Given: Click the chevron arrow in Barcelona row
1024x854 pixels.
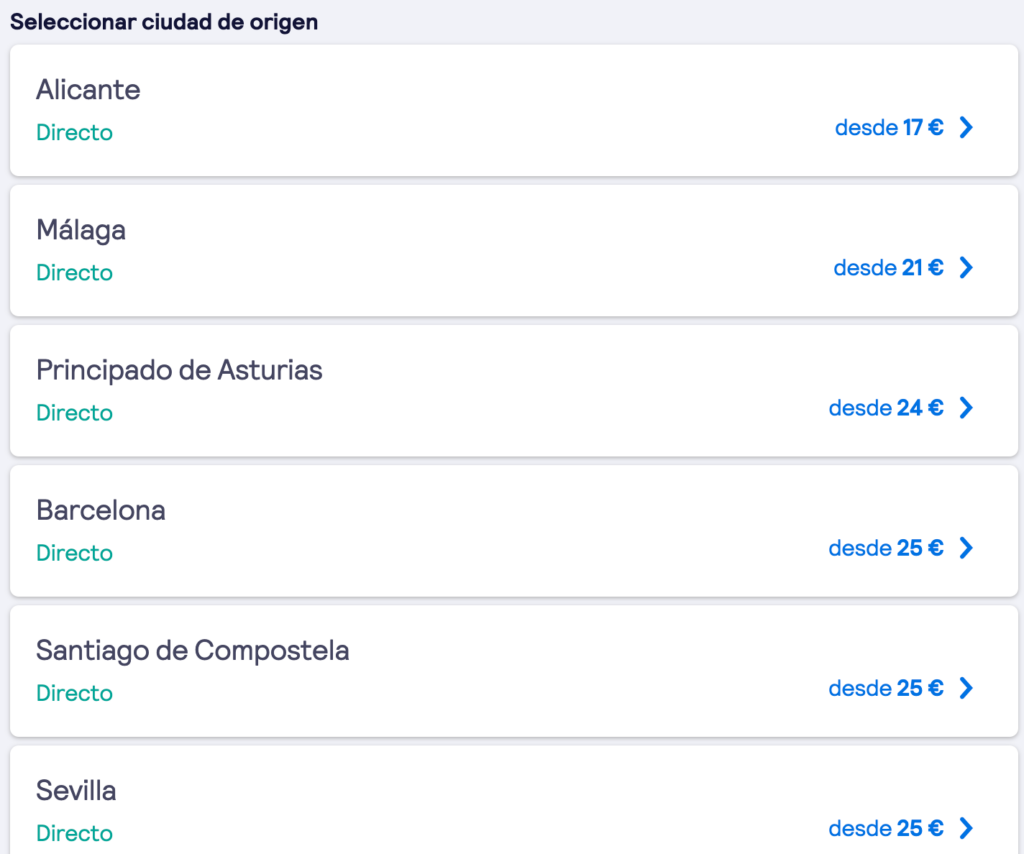Looking at the screenshot, I should (966, 548).
